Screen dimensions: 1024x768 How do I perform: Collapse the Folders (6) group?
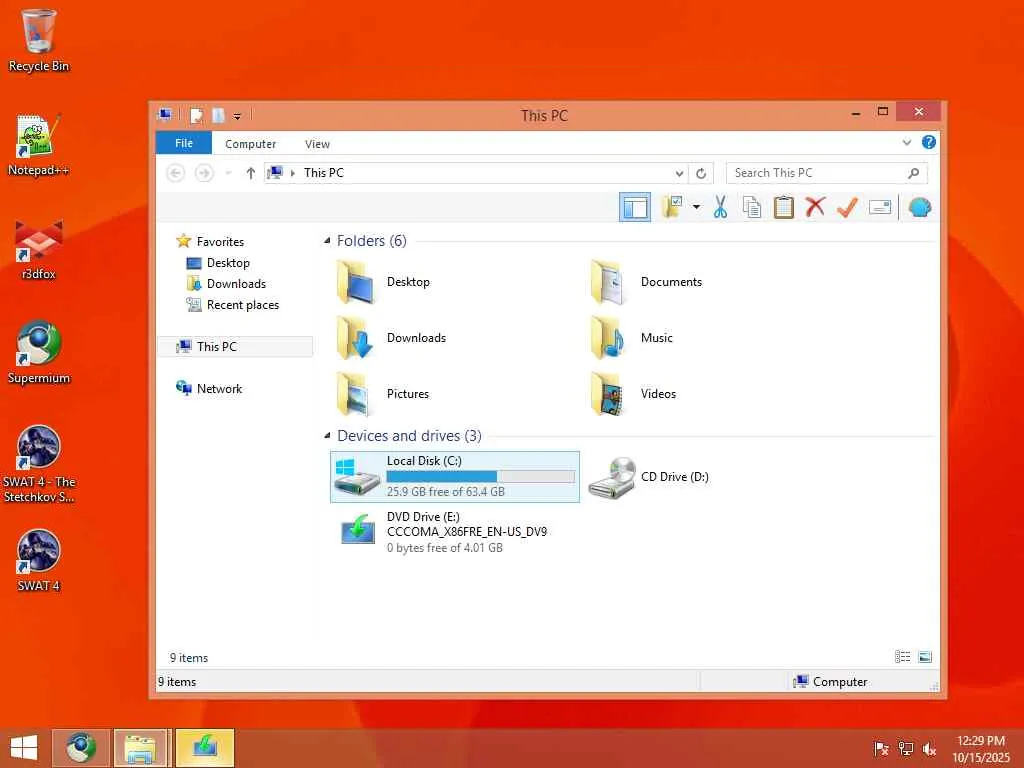(x=327, y=241)
